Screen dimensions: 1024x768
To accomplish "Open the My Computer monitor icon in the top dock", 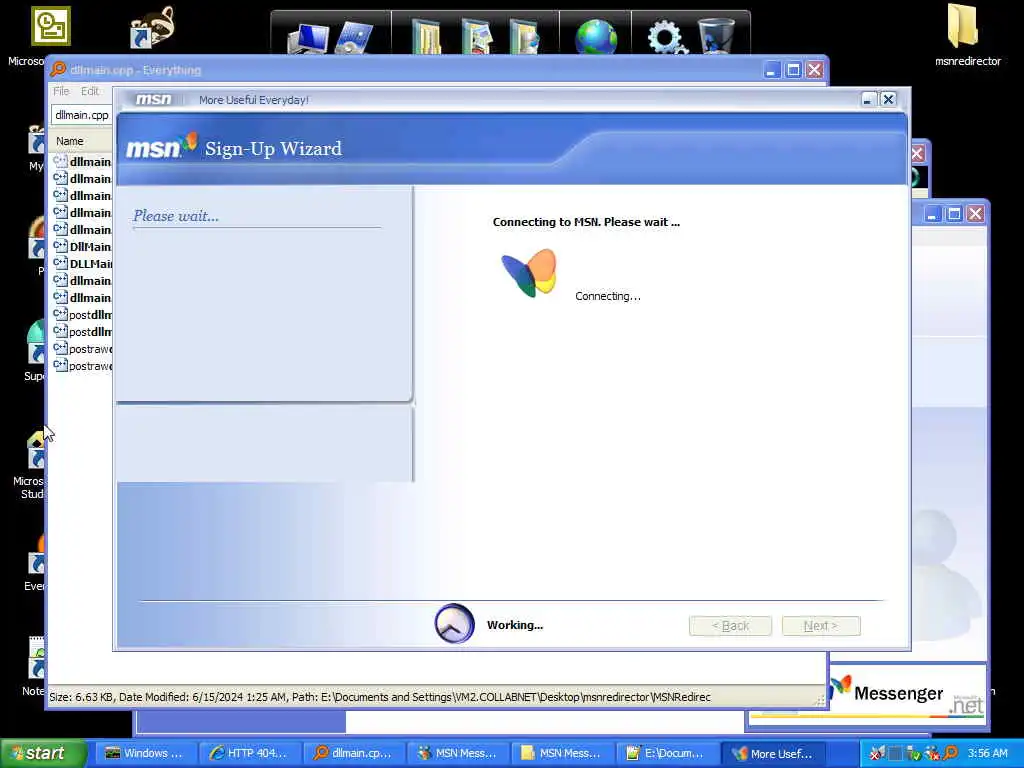I will click(308, 38).
